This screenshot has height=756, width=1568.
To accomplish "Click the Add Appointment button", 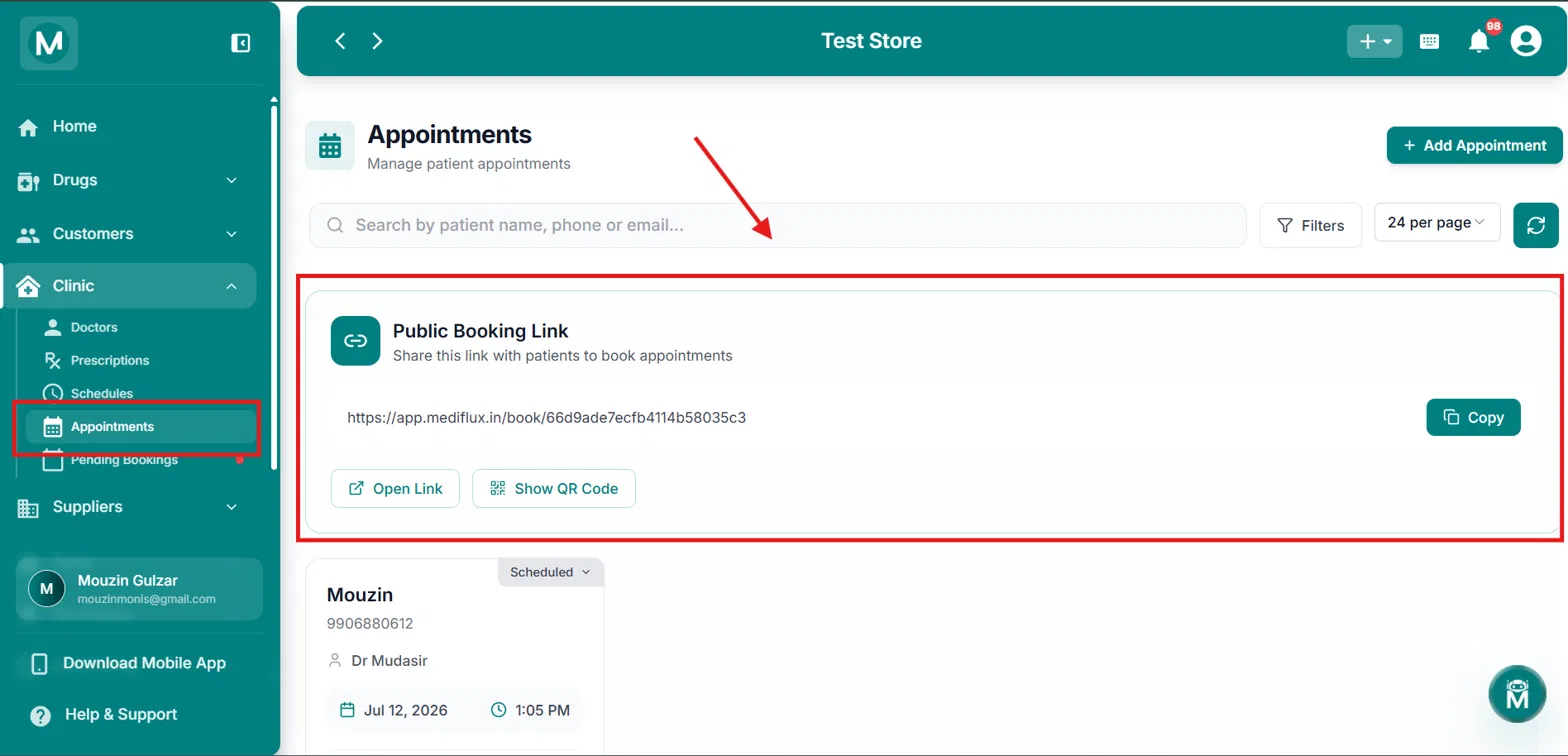I will (x=1474, y=145).
